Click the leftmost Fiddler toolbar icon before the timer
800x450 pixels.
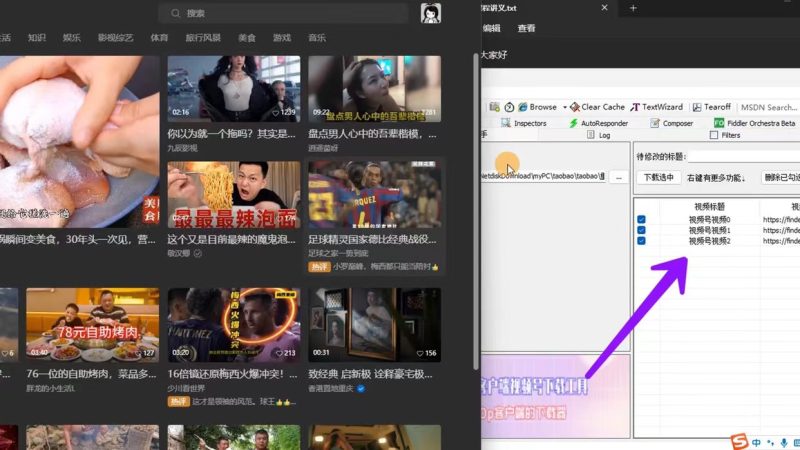click(494, 107)
